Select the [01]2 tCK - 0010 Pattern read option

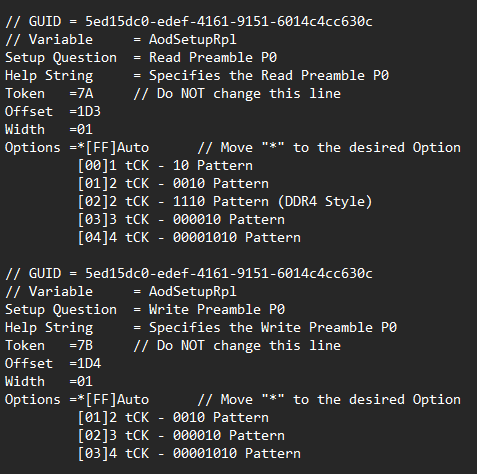coord(173,184)
